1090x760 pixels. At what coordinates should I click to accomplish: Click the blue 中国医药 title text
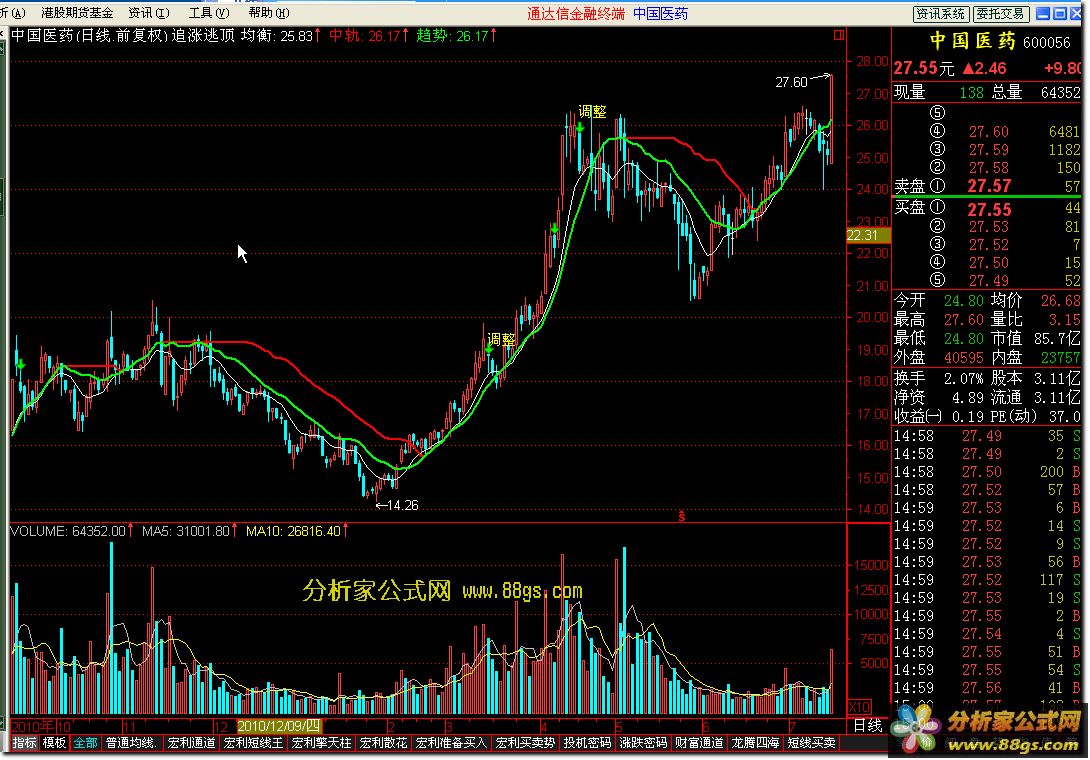point(660,13)
